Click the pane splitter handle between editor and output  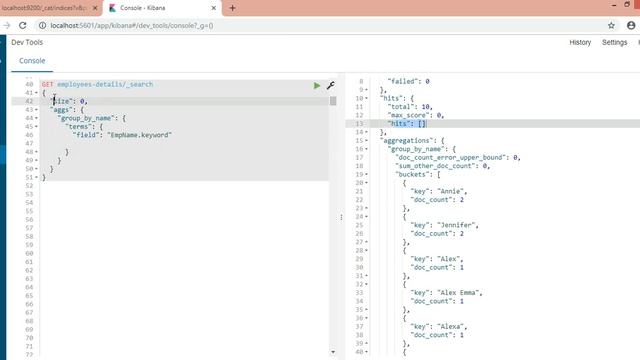[x=341, y=217]
